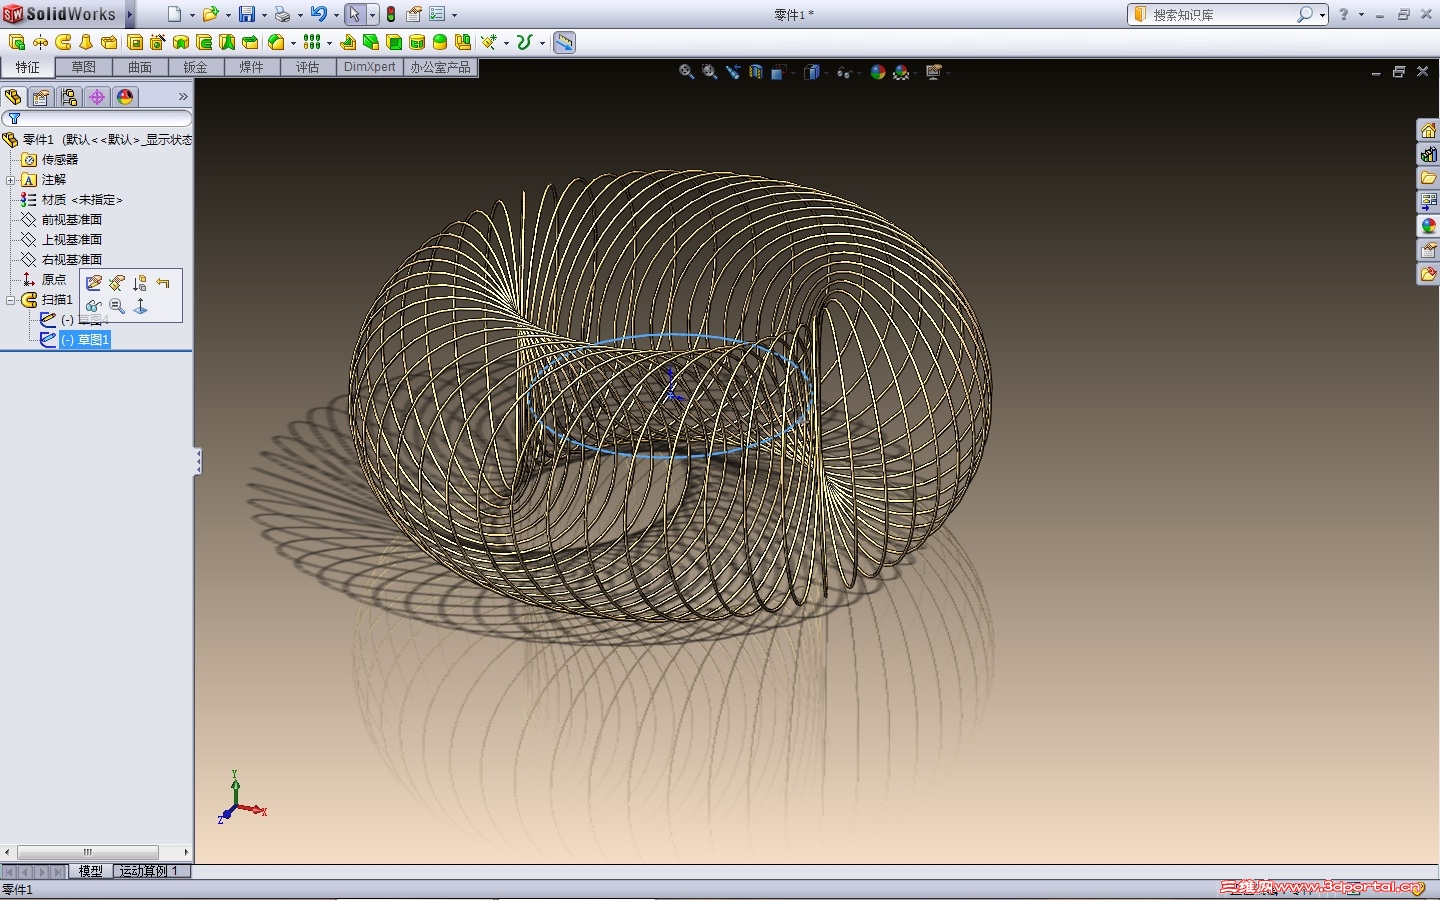Viewport: 1440px width, 900px height.
Task: Open SolidWorks Resources home icon in task pane
Action: tap(1428, 130)
